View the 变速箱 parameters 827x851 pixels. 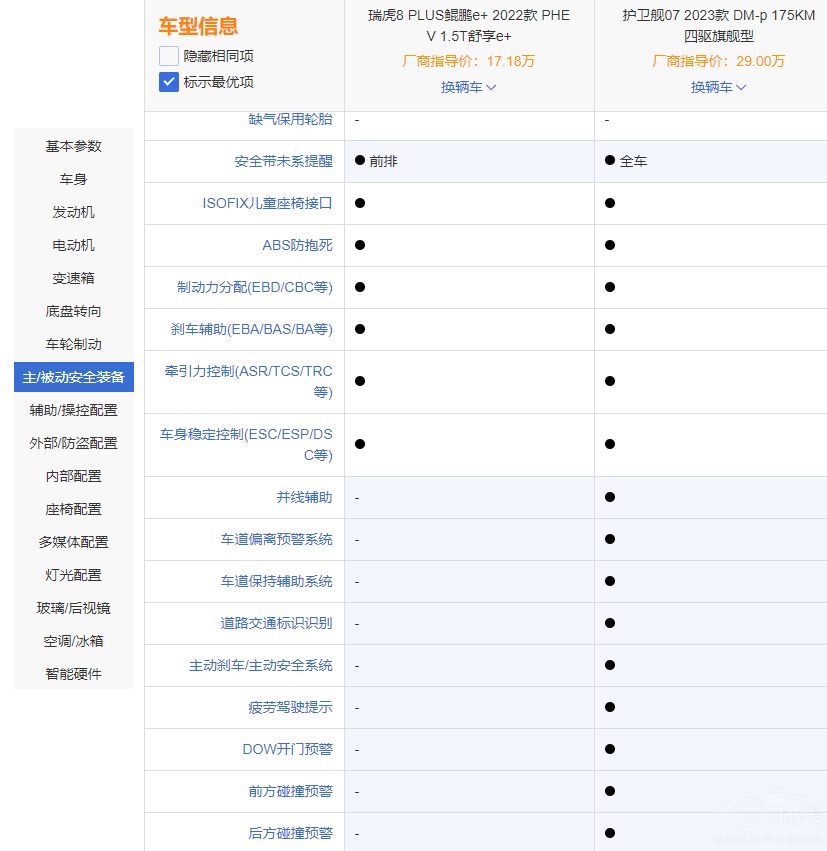[72, 278]
